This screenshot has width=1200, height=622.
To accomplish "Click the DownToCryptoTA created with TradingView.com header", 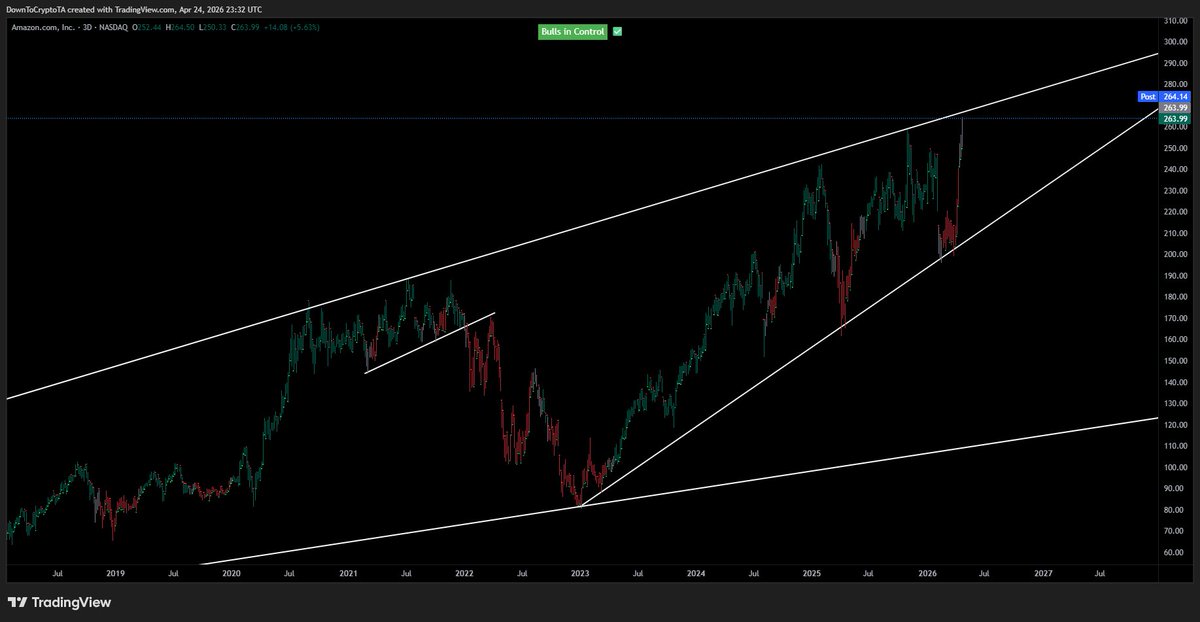I will [x=133, y=8].
